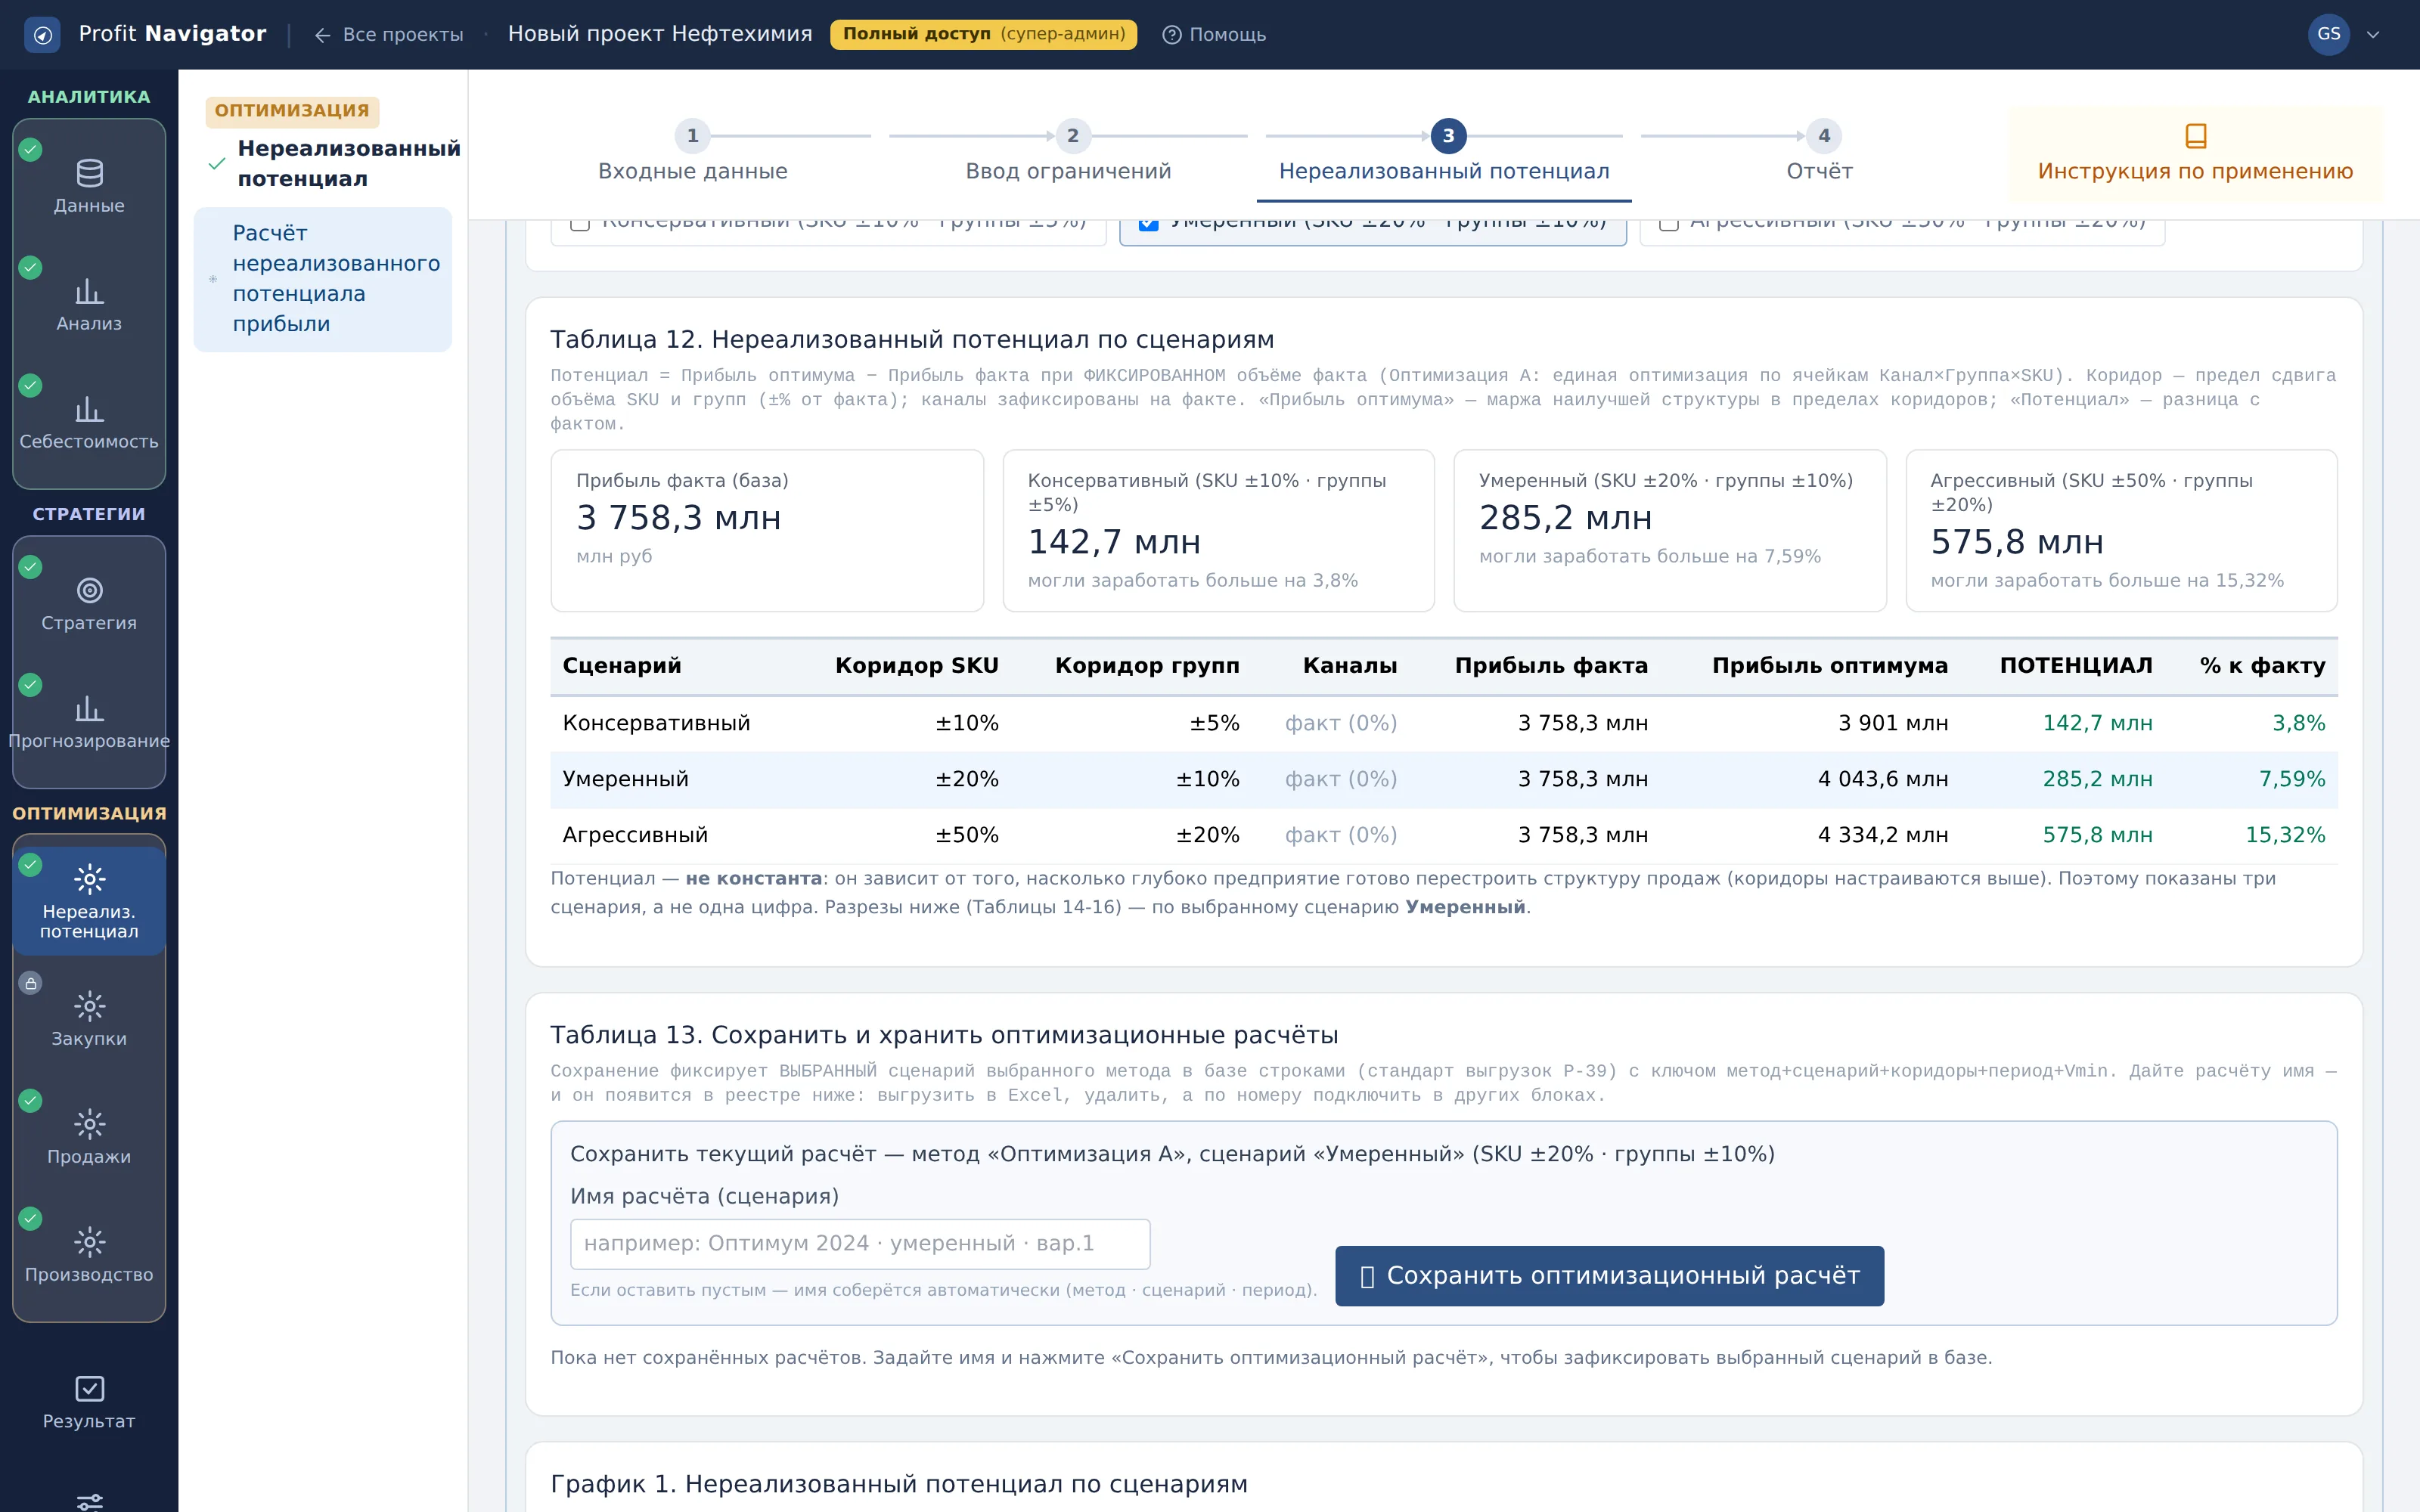The image size is (2420, 1512).
Task: Click the GS user avatar
Action: click(x=2328, y=34)
